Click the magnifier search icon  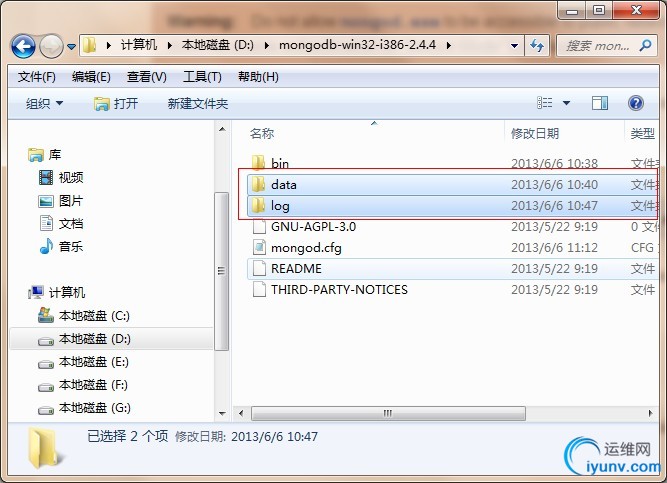[x=645, y=45]
